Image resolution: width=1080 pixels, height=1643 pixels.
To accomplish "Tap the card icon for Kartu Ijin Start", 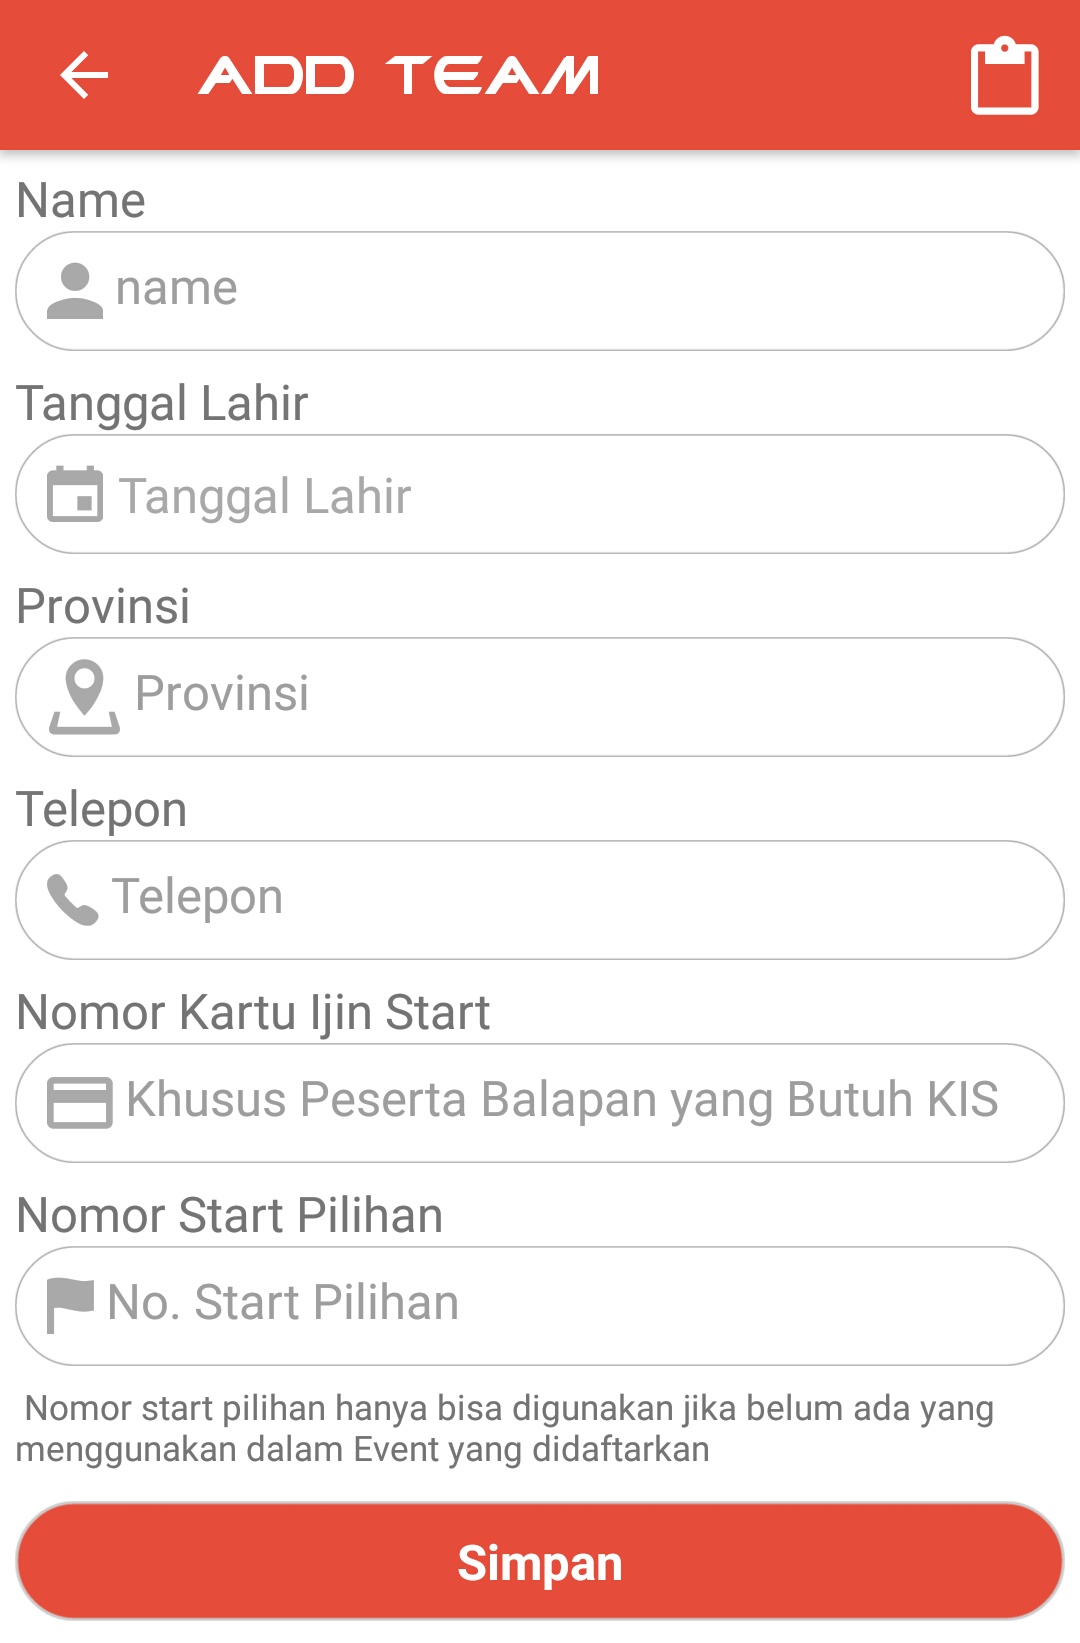I will (80, 1103).
